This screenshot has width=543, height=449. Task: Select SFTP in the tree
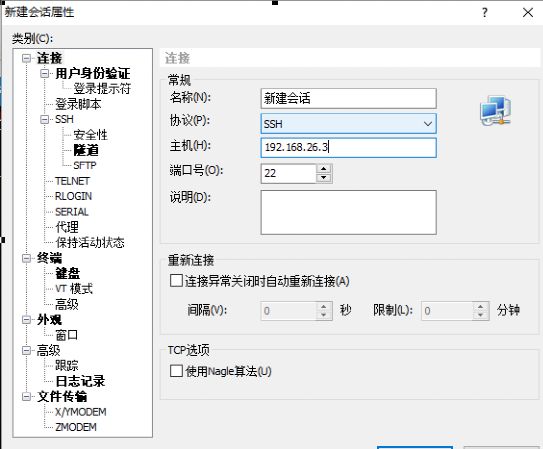point(84,165)
